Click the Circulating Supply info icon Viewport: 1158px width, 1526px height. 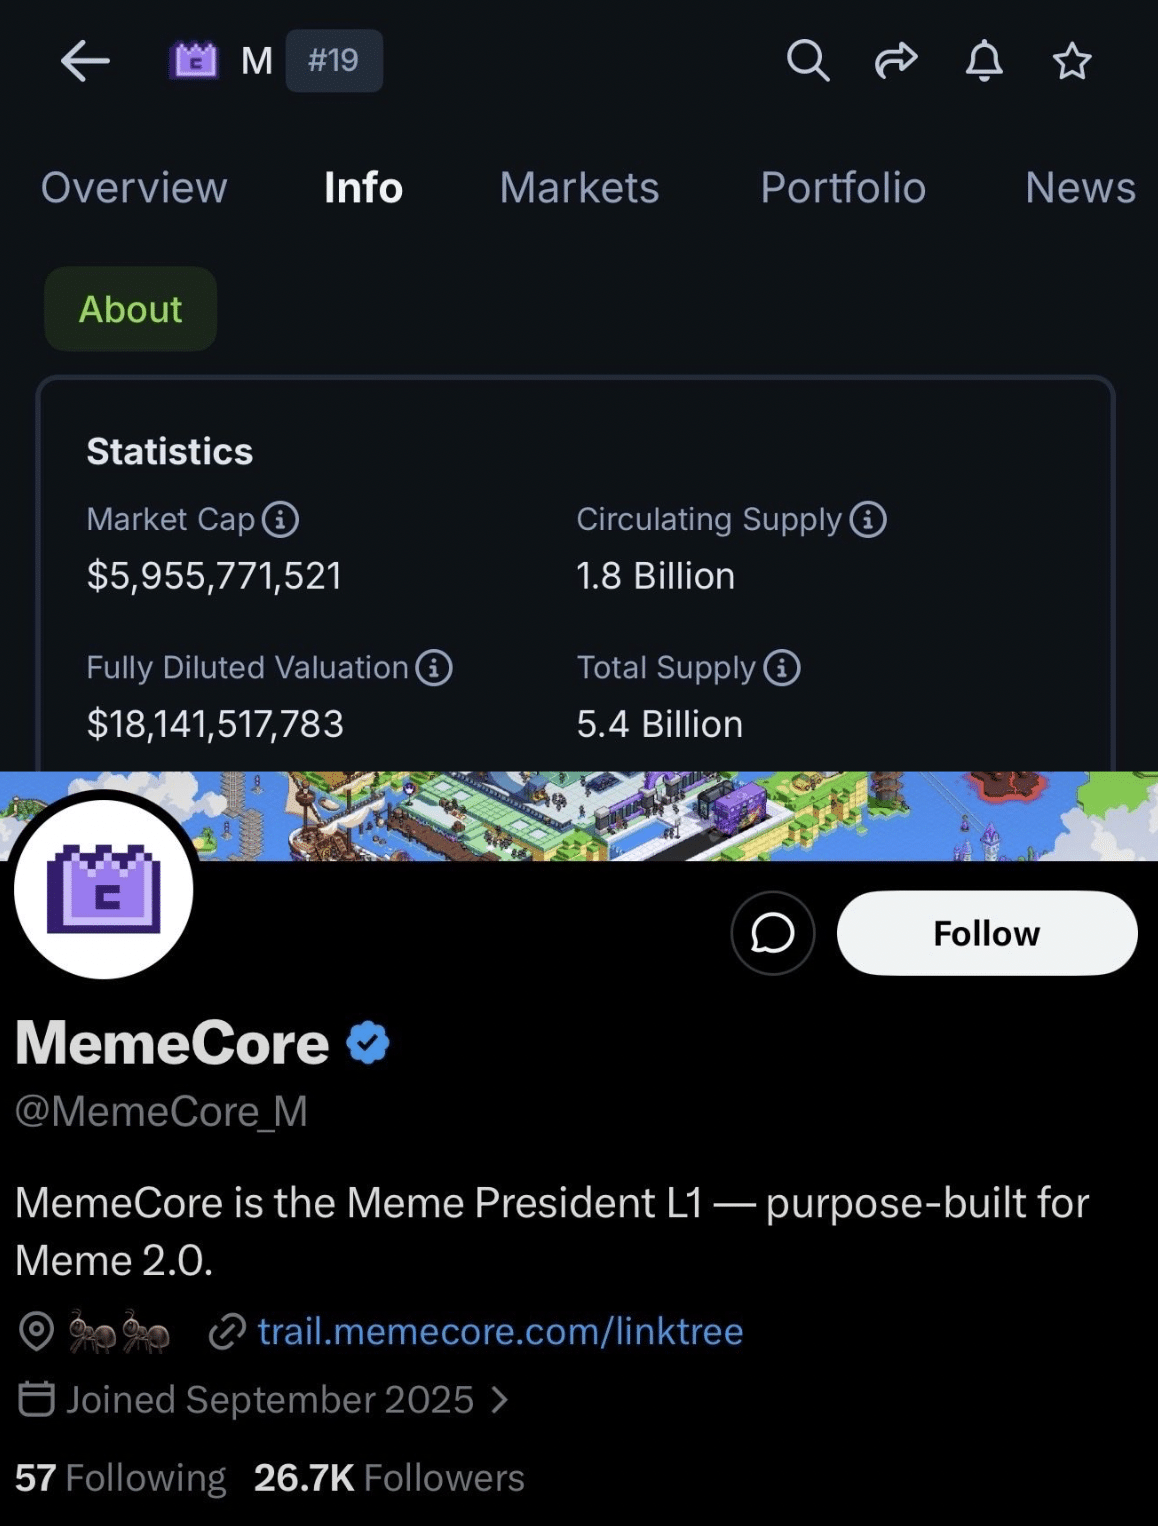point(868,520)
